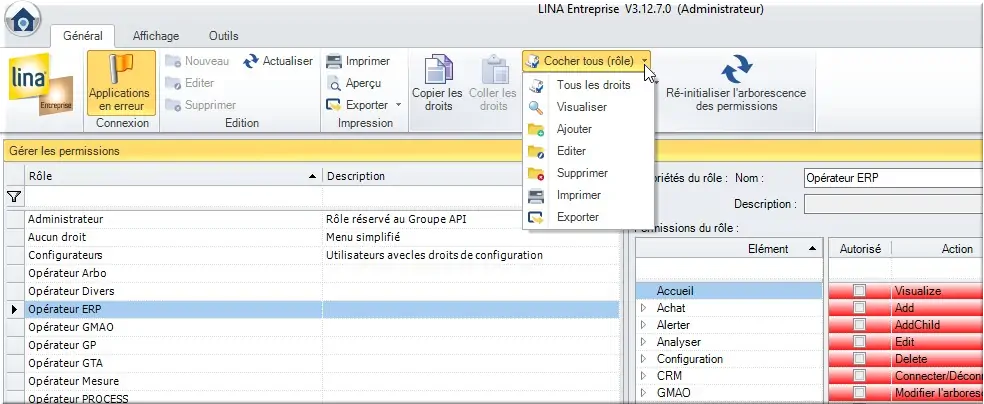Click the Description field in role properties

tap(894, 204)
